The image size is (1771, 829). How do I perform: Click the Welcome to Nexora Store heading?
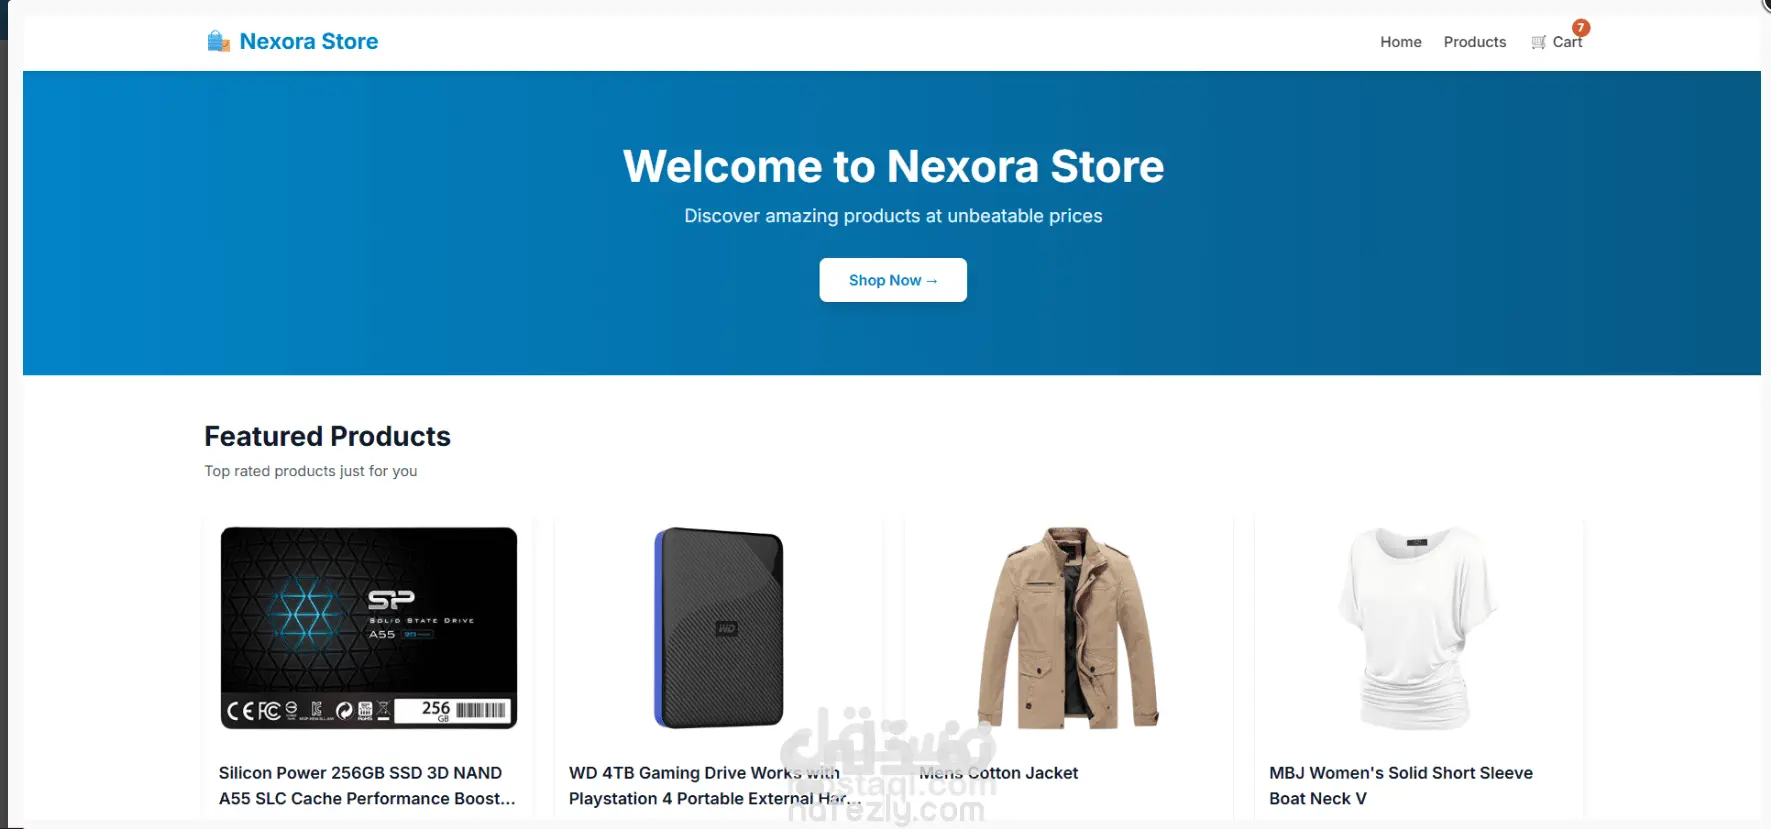893,166
